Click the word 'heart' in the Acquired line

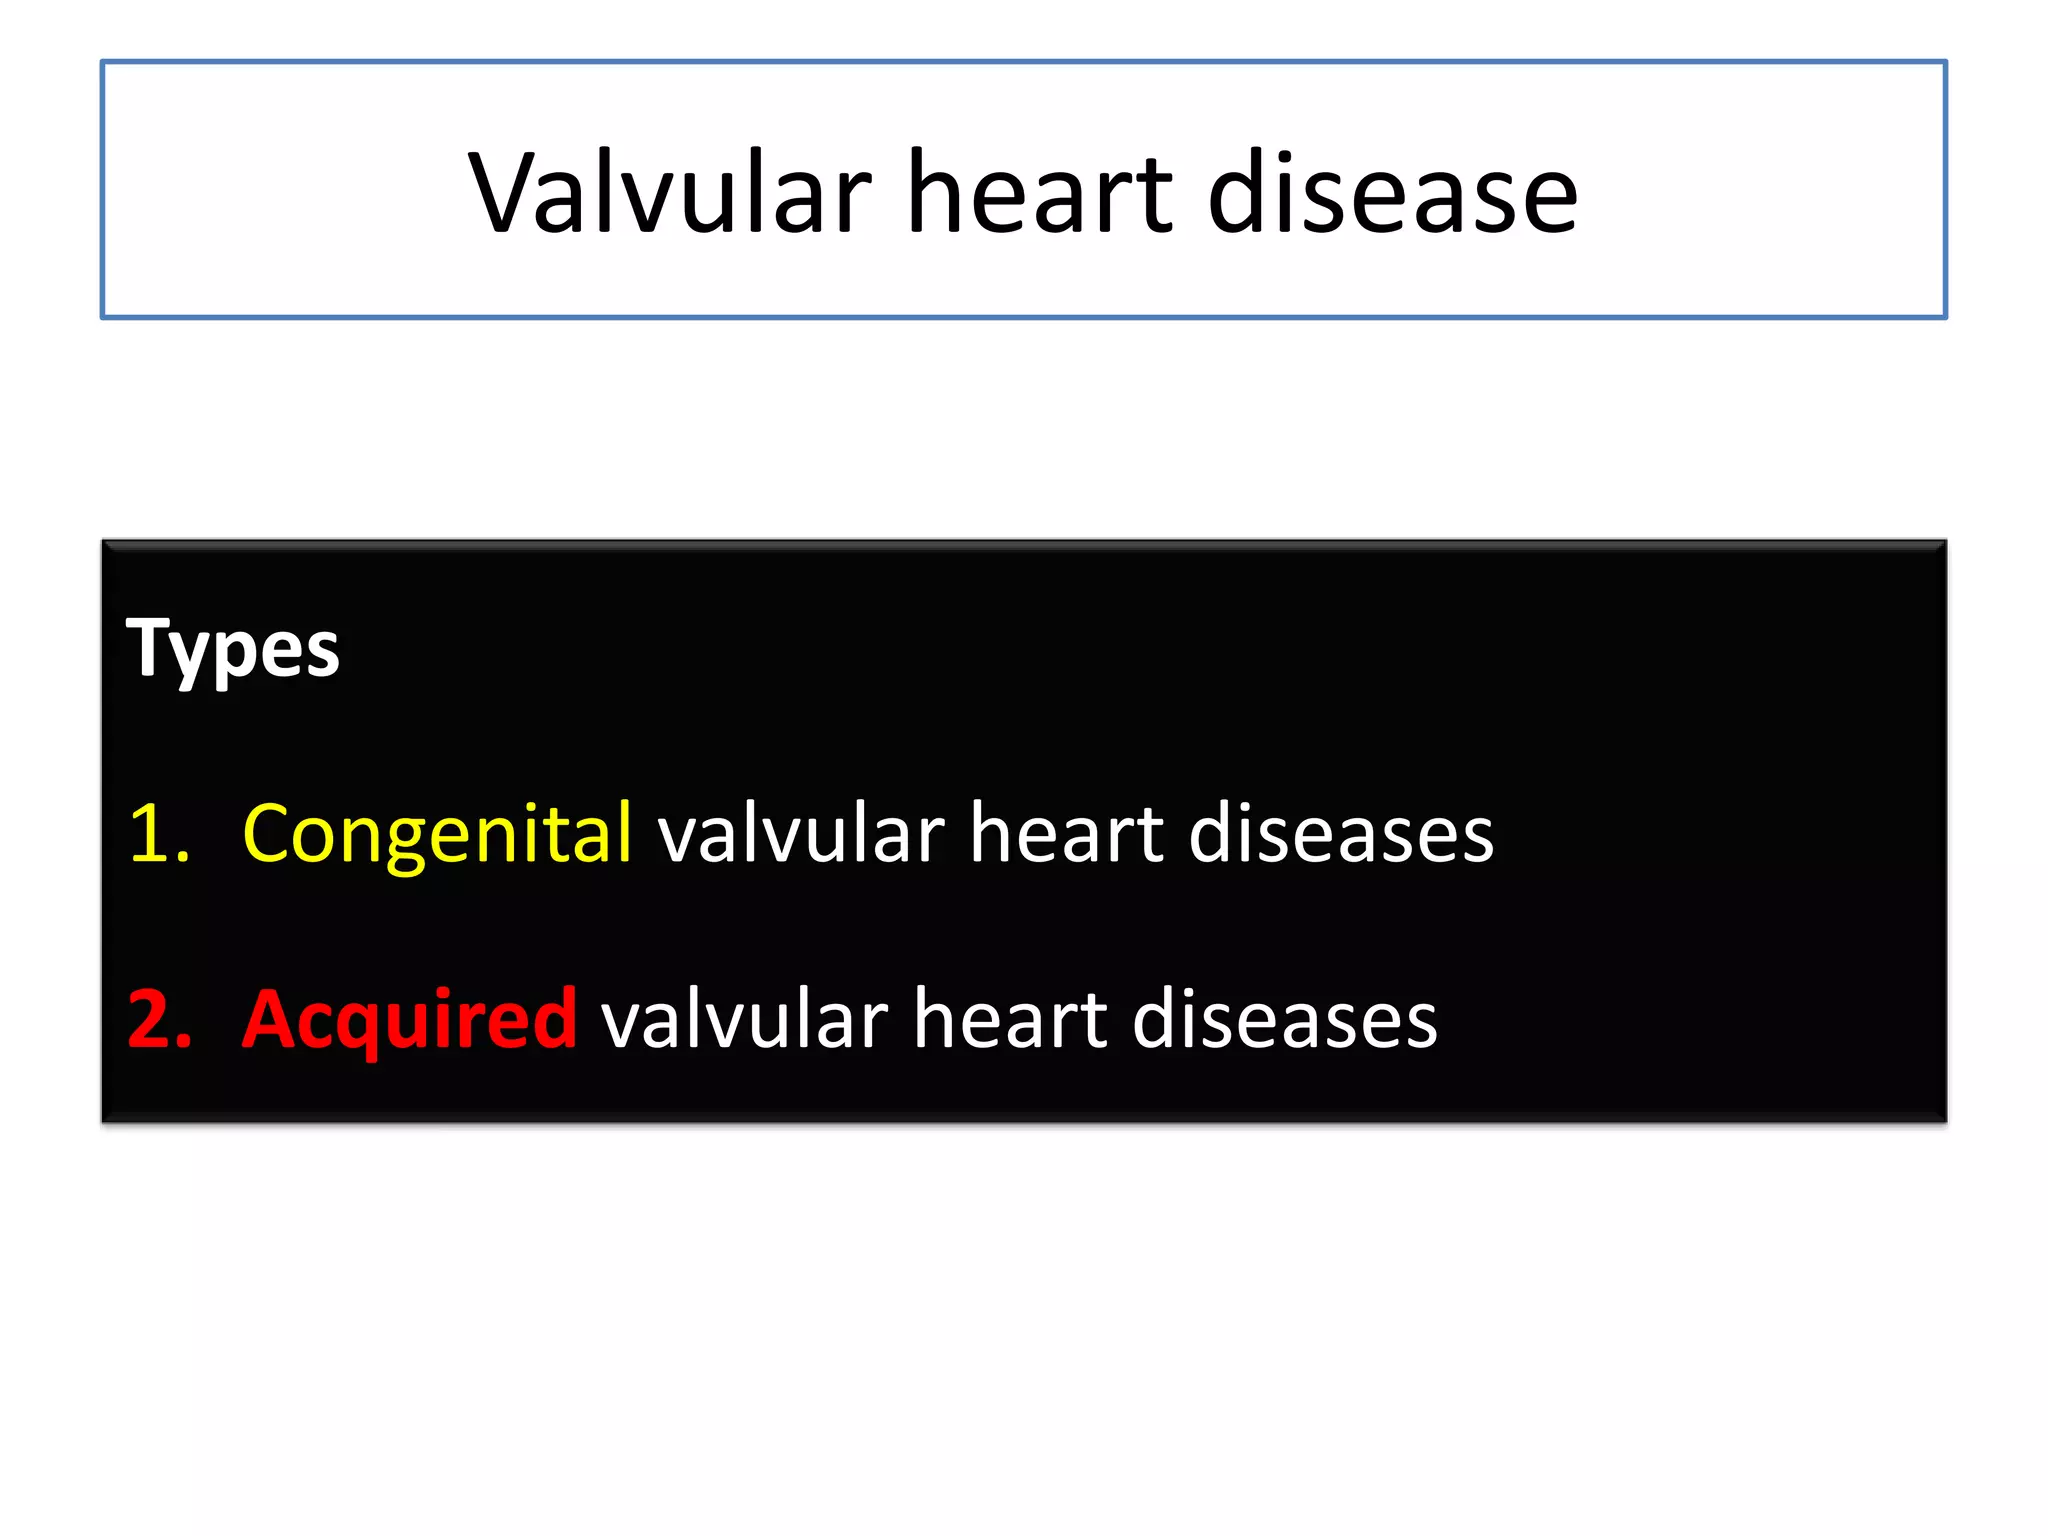tap(1010, 1019)
